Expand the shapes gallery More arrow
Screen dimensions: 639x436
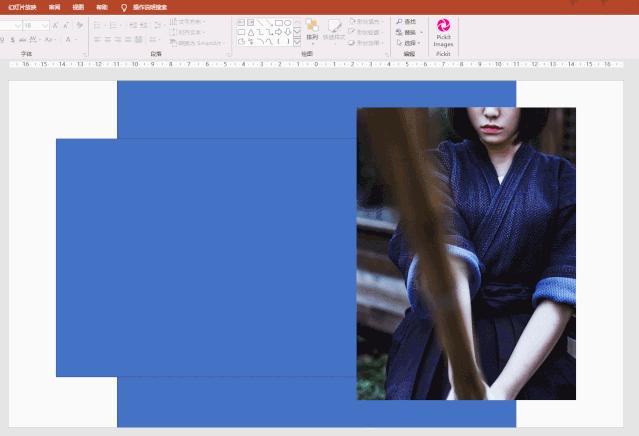coord(297,42)
